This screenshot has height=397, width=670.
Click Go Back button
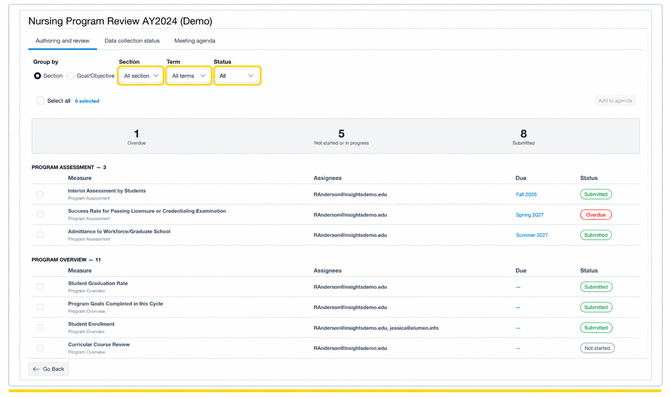[x=48, y=369]
